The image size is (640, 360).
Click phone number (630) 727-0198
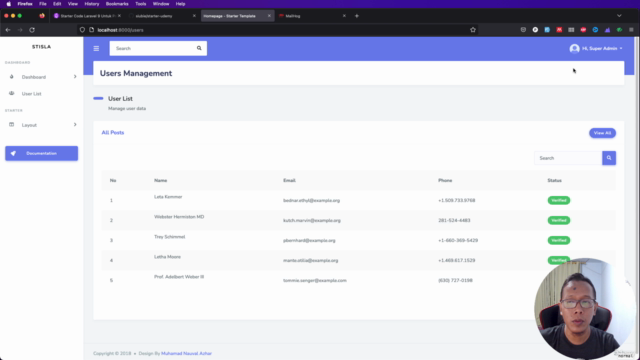point(455,280)
